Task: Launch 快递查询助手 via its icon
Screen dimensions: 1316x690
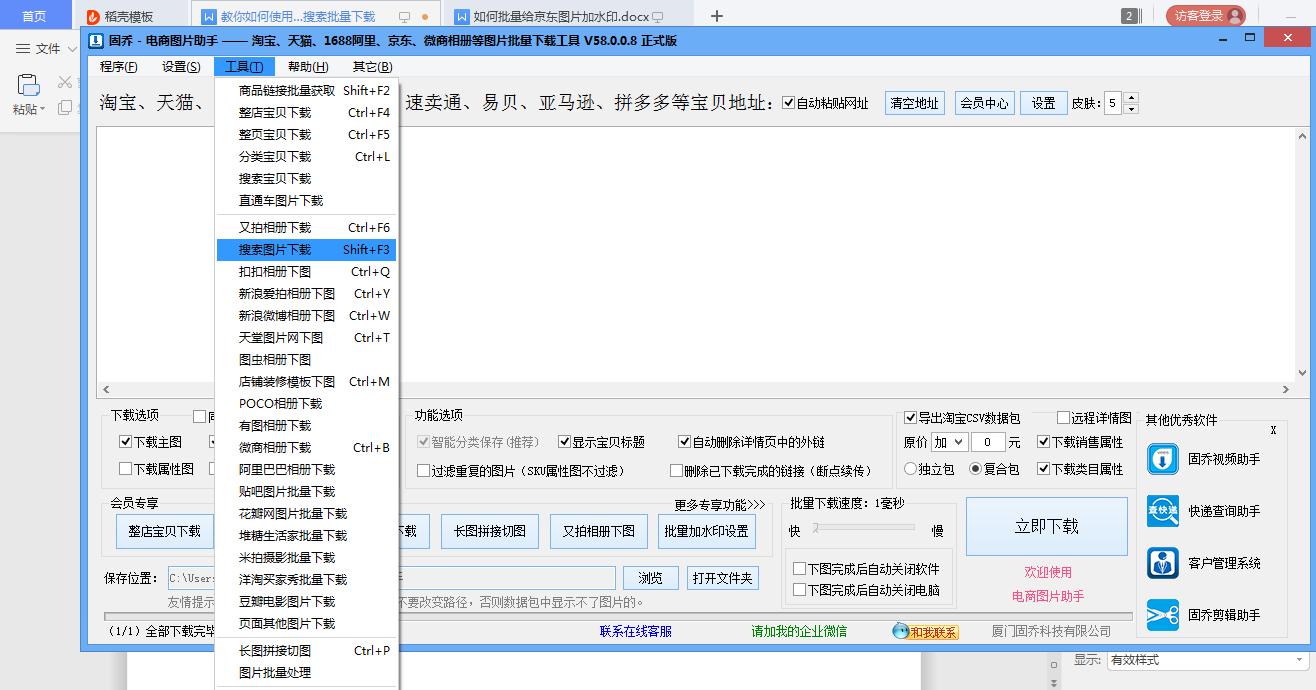Action: [x=1163, y=511]
